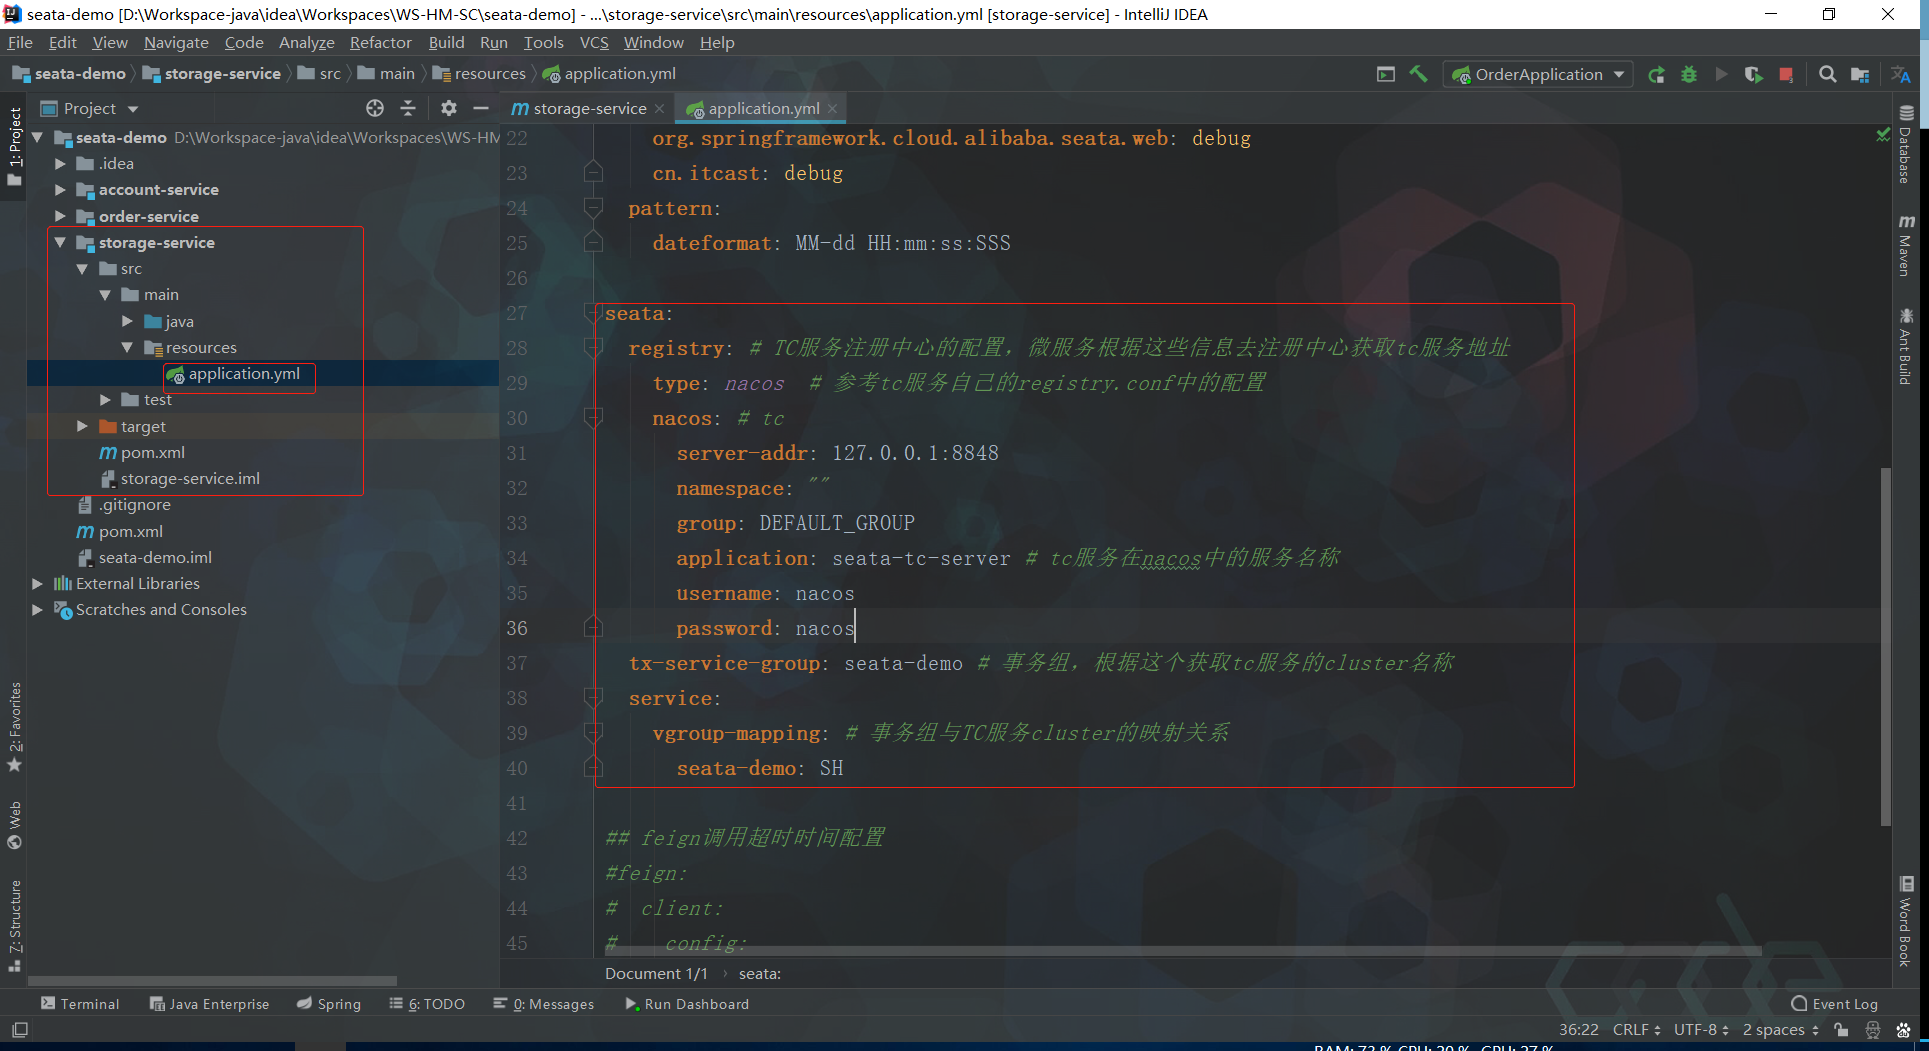The height and width of the screenshot is (1051, 1929).
Task: Select application.yml in the project tree
Action: point(244,373)
